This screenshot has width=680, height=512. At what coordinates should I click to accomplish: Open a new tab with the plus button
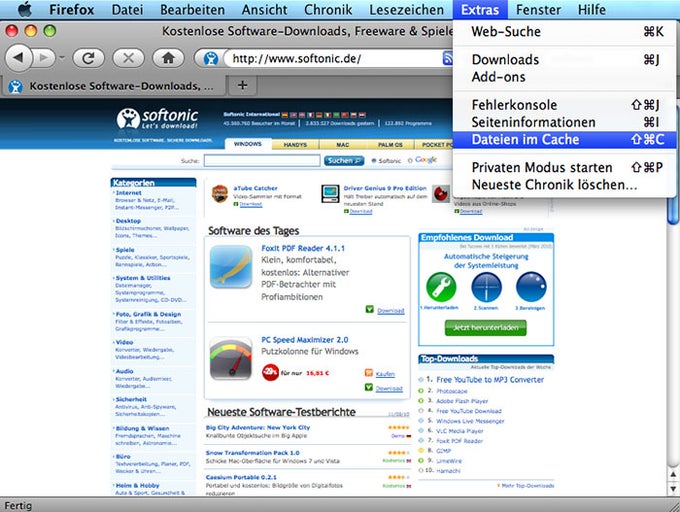242,85
